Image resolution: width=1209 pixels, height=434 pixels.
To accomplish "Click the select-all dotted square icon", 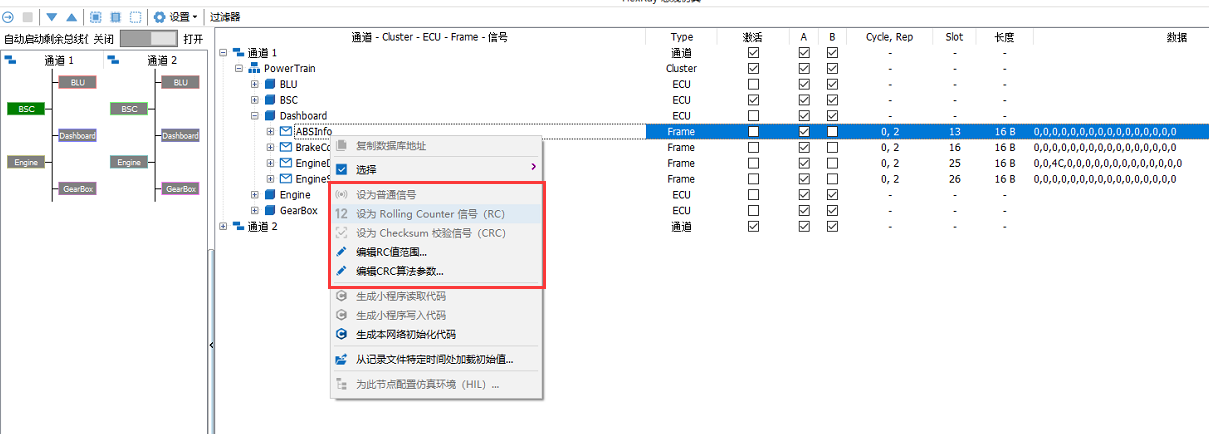I will (x=96, y=17).
